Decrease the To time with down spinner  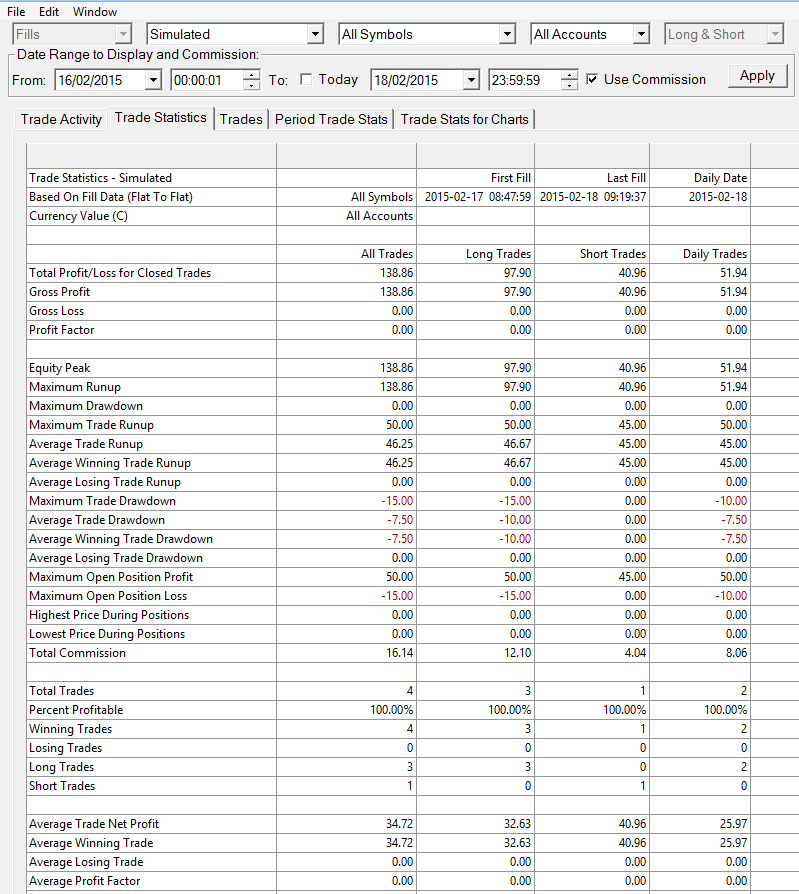coord(569,85)
